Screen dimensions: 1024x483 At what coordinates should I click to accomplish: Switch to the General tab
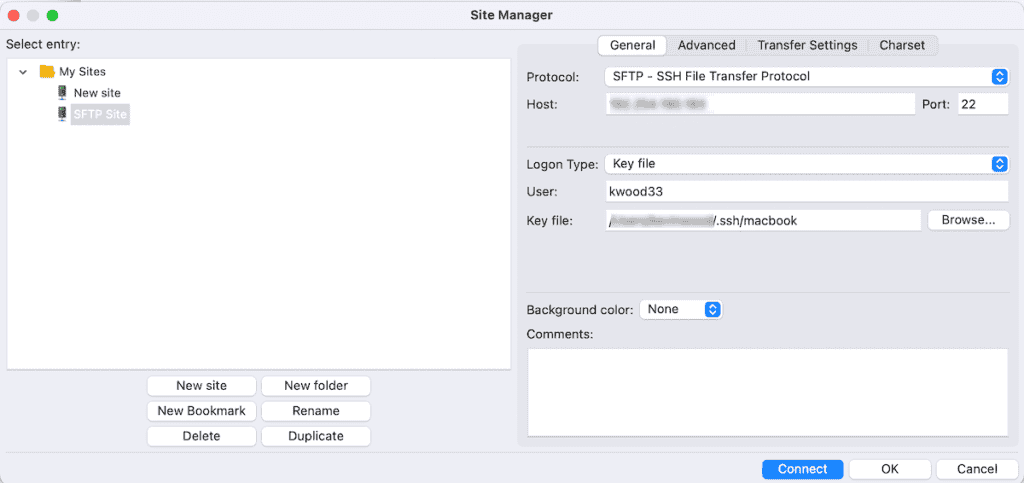click(x=632, y=45)
